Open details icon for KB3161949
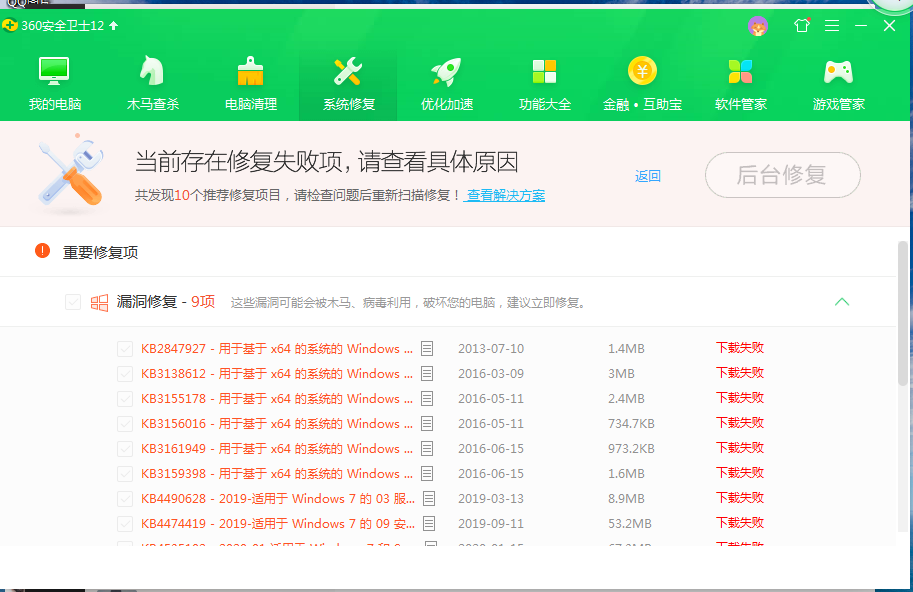 point(427,449)
